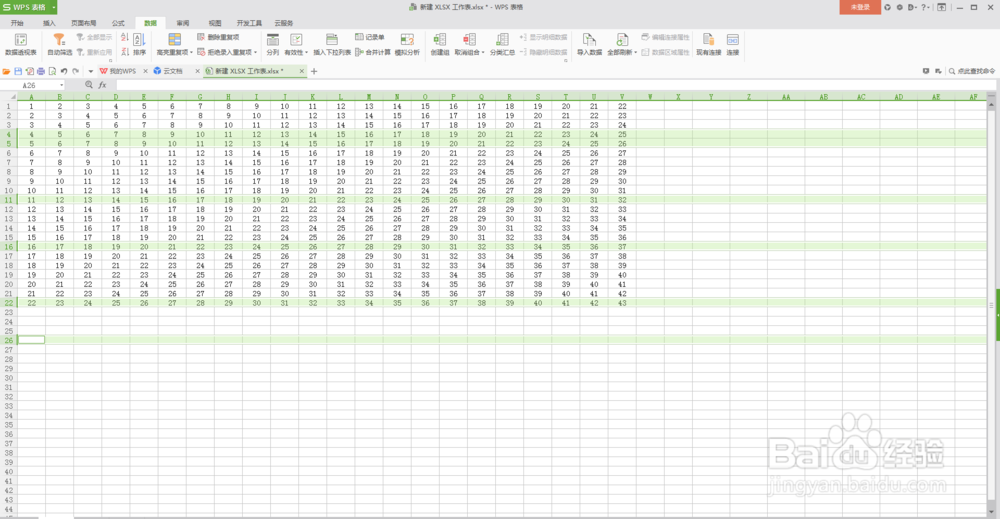Open 连接 connections tool
The width and height of the screenshot is (1000, 519).
(x=733, y=44)
